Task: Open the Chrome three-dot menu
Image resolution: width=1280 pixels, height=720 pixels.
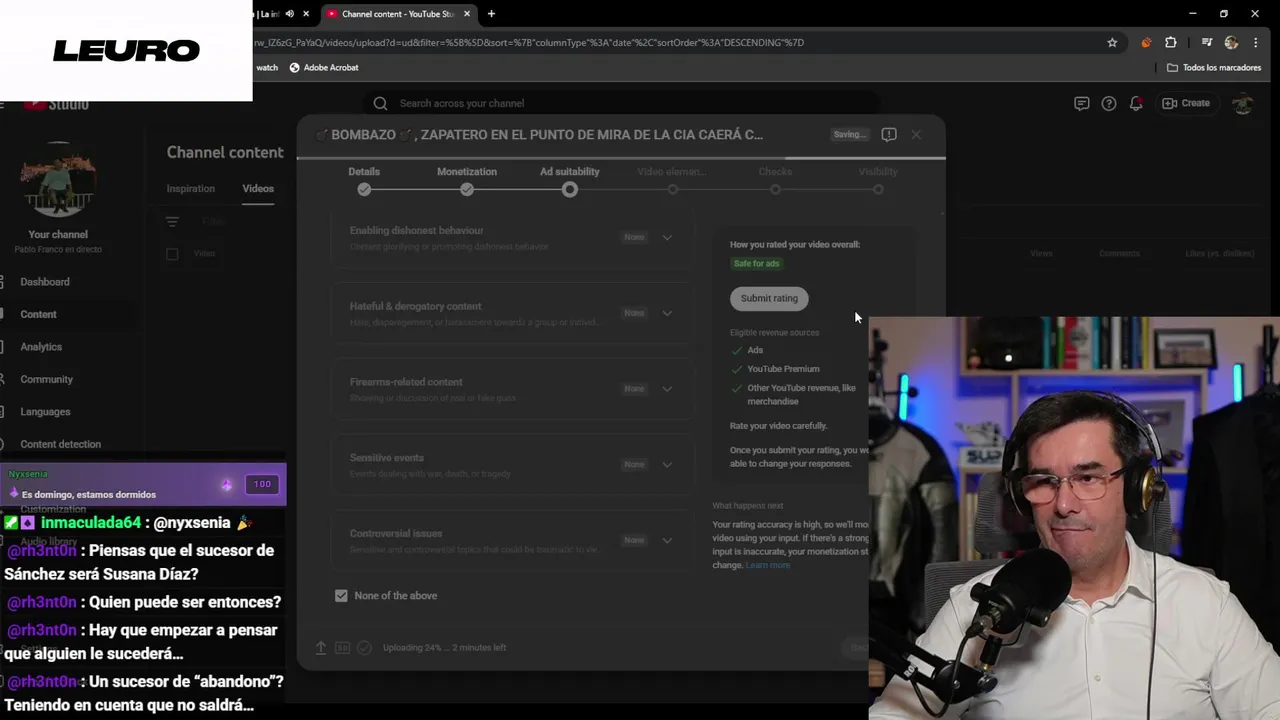Action: (x=1256, y=43)
